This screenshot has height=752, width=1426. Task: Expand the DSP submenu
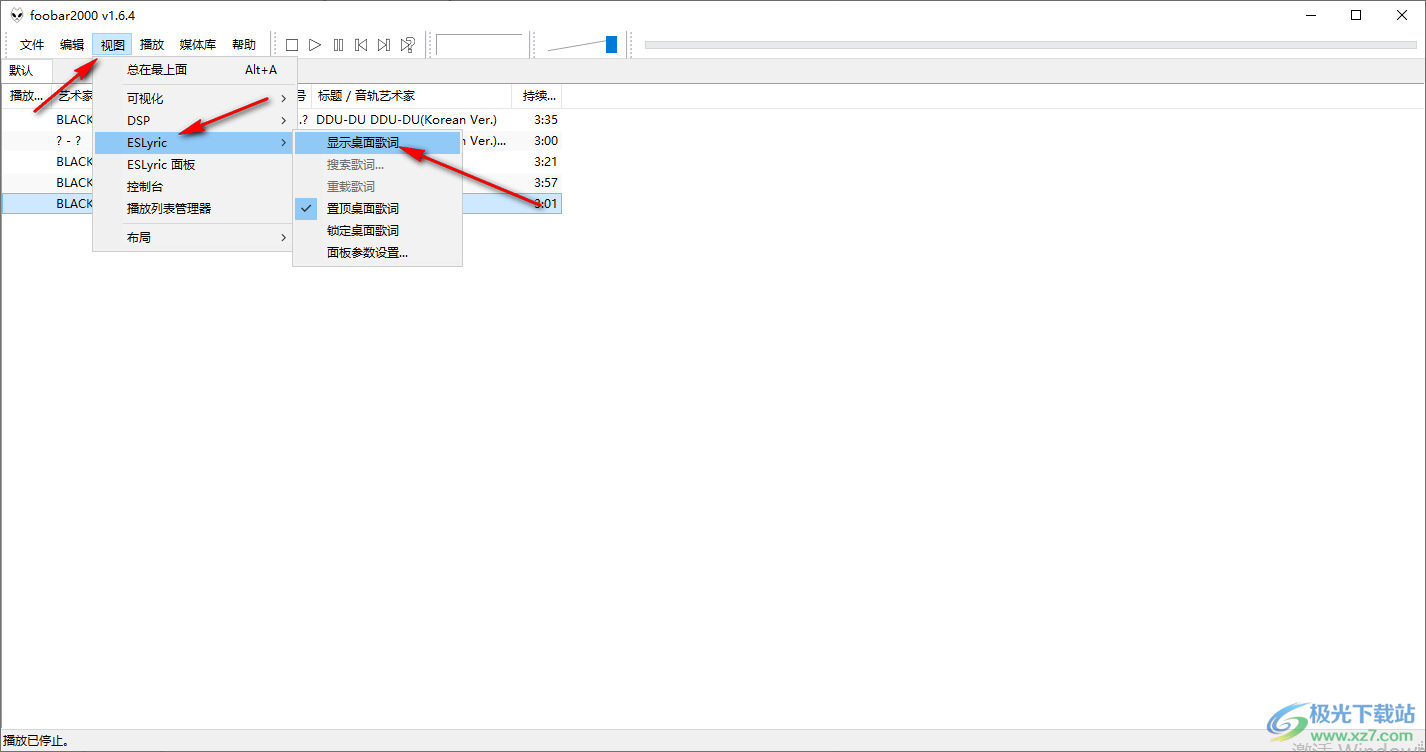point(194,121)
